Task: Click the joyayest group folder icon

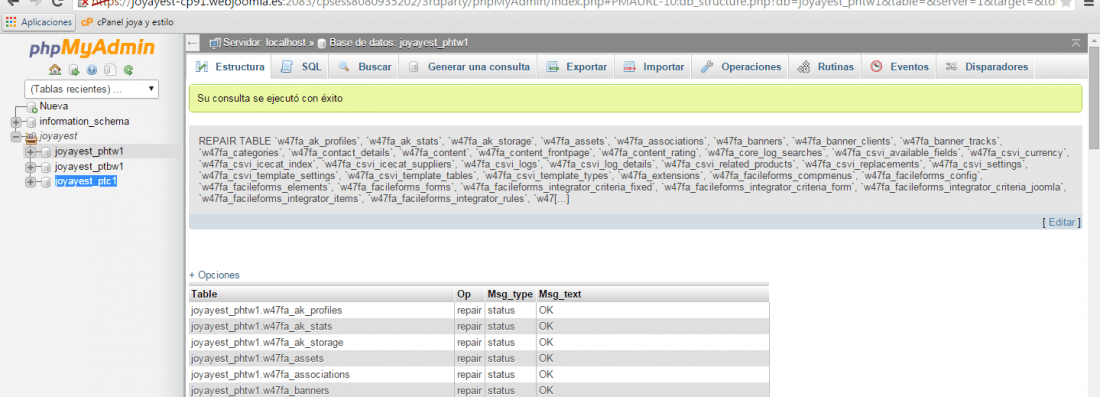Action: [x=32, y=137]
